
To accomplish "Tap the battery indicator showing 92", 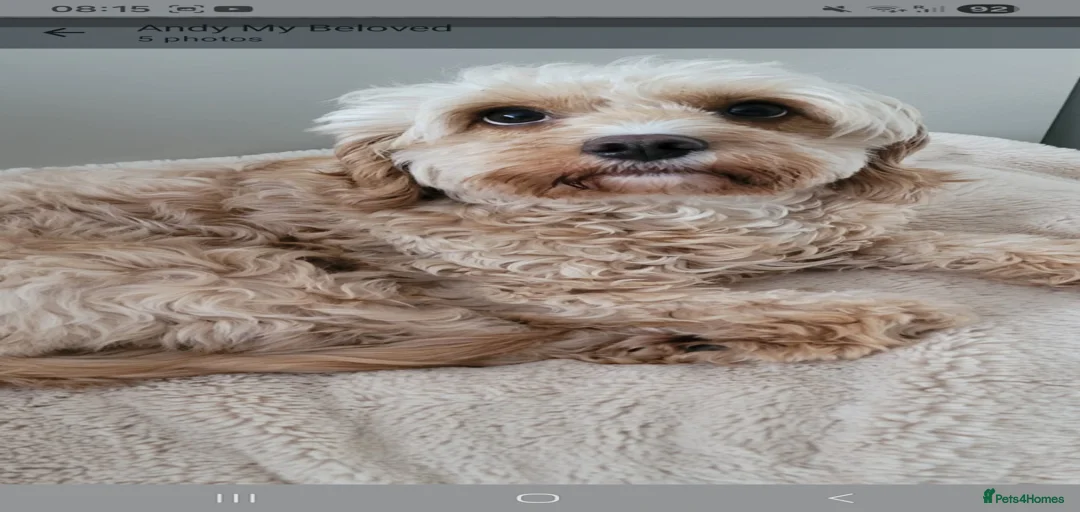I will pos(986,9).
